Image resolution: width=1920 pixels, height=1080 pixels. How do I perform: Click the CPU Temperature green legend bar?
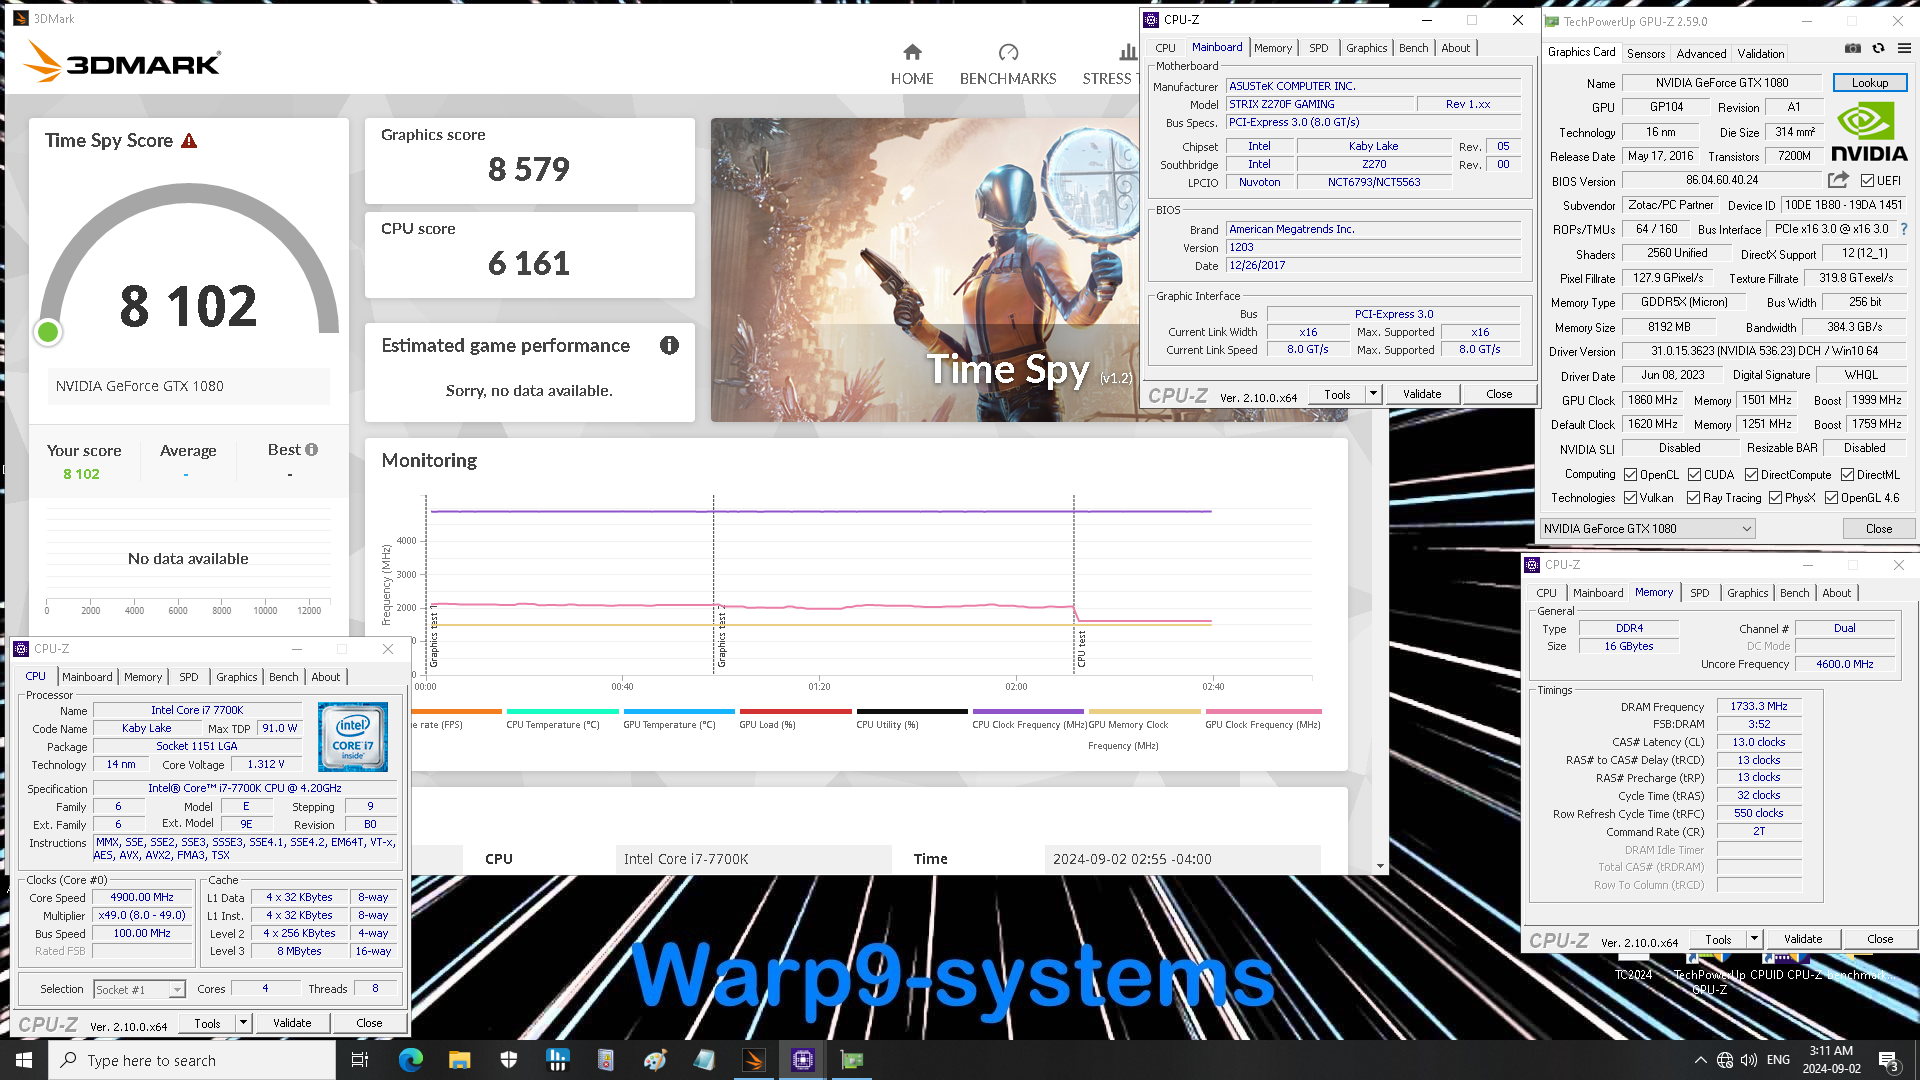562,712
